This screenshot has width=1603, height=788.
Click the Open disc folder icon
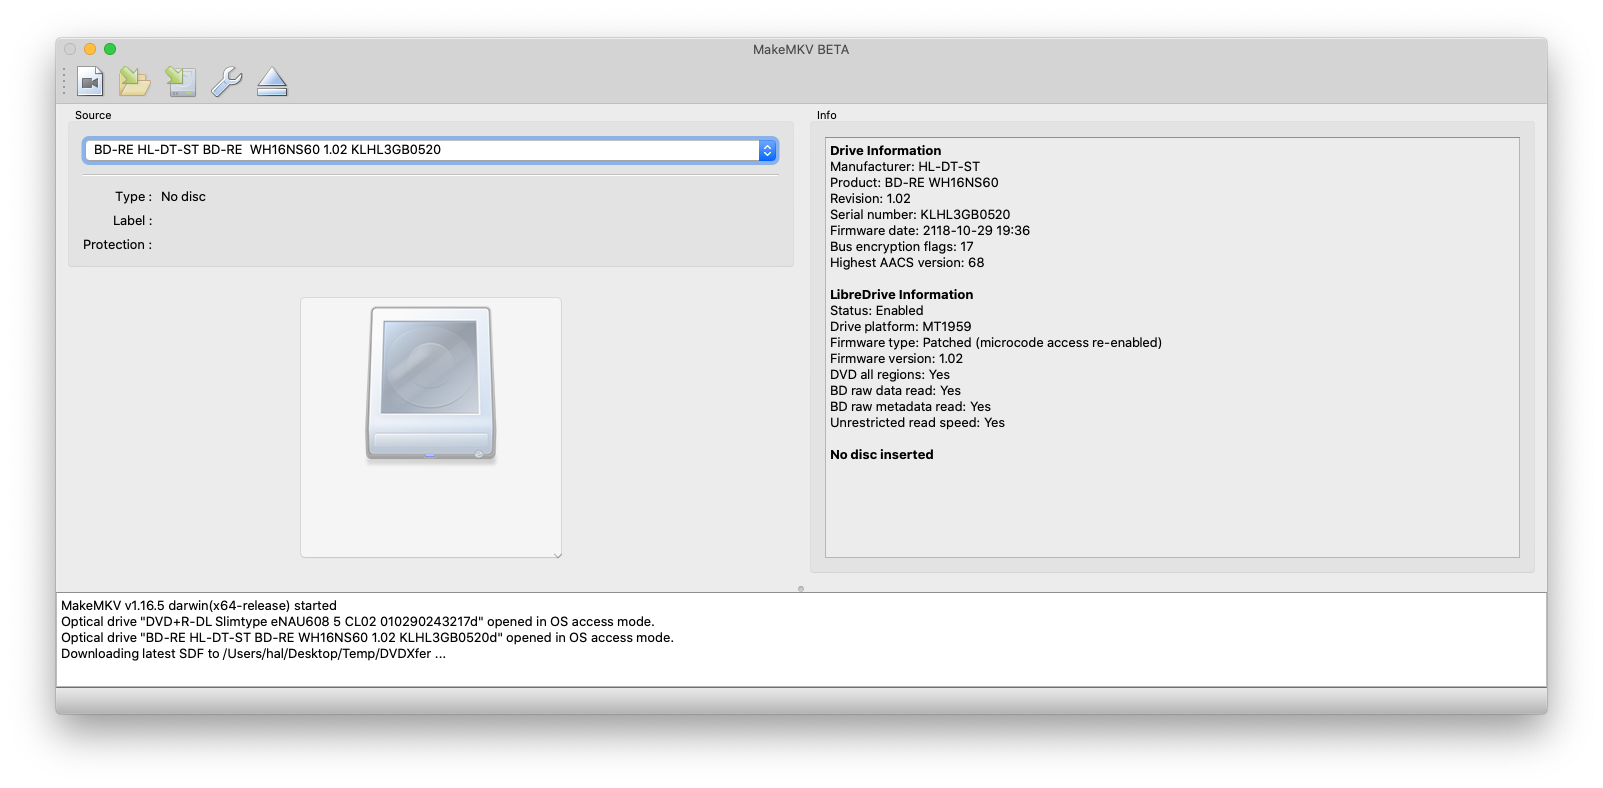point(135,81)
